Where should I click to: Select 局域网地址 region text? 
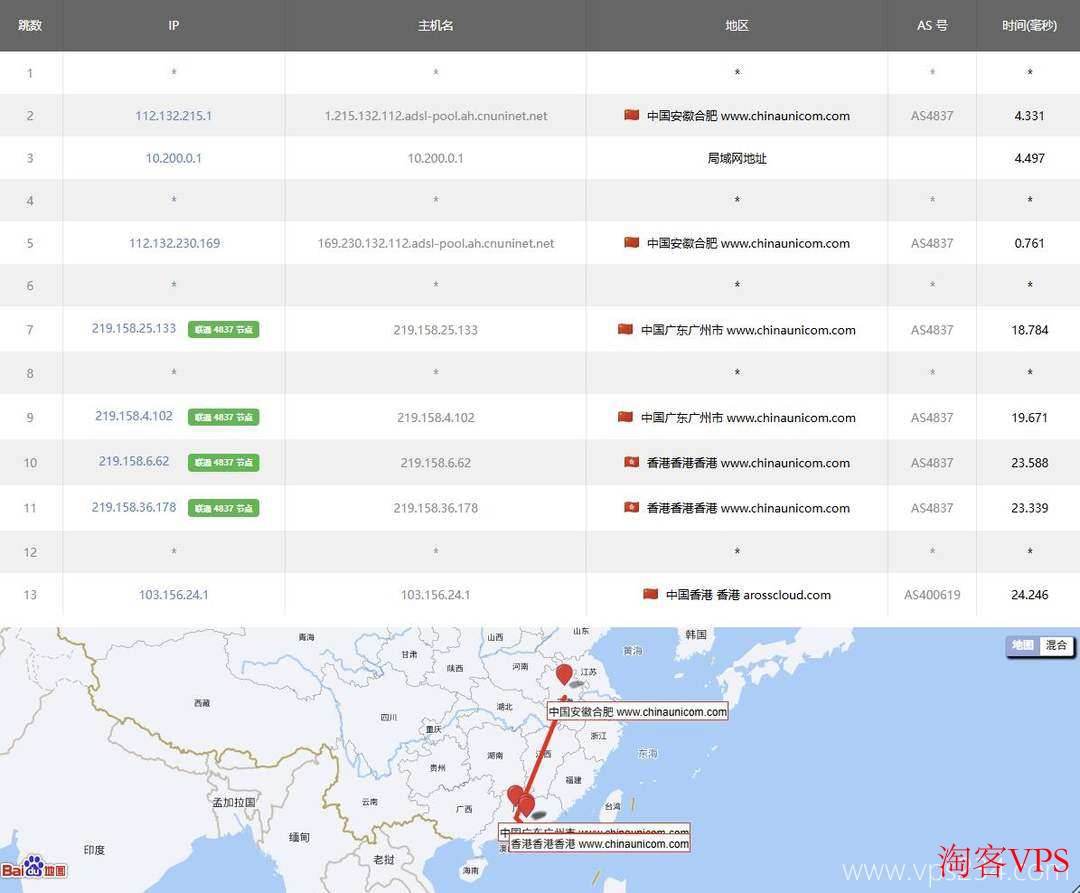click(736, 158)
